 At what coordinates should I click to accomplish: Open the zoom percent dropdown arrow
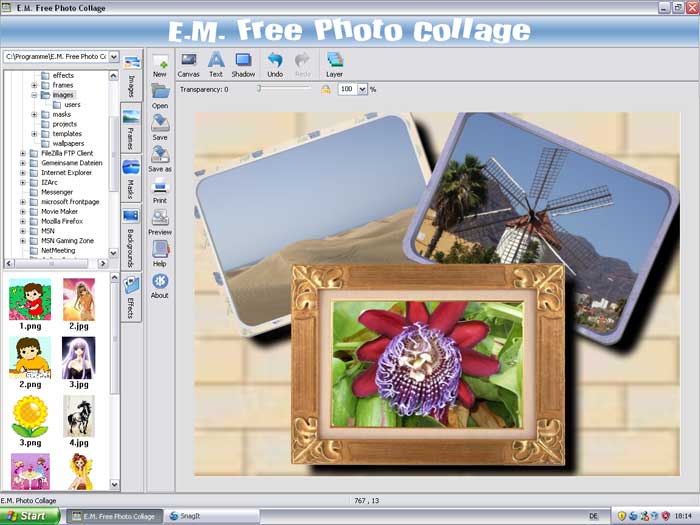[x=362, y=89]
